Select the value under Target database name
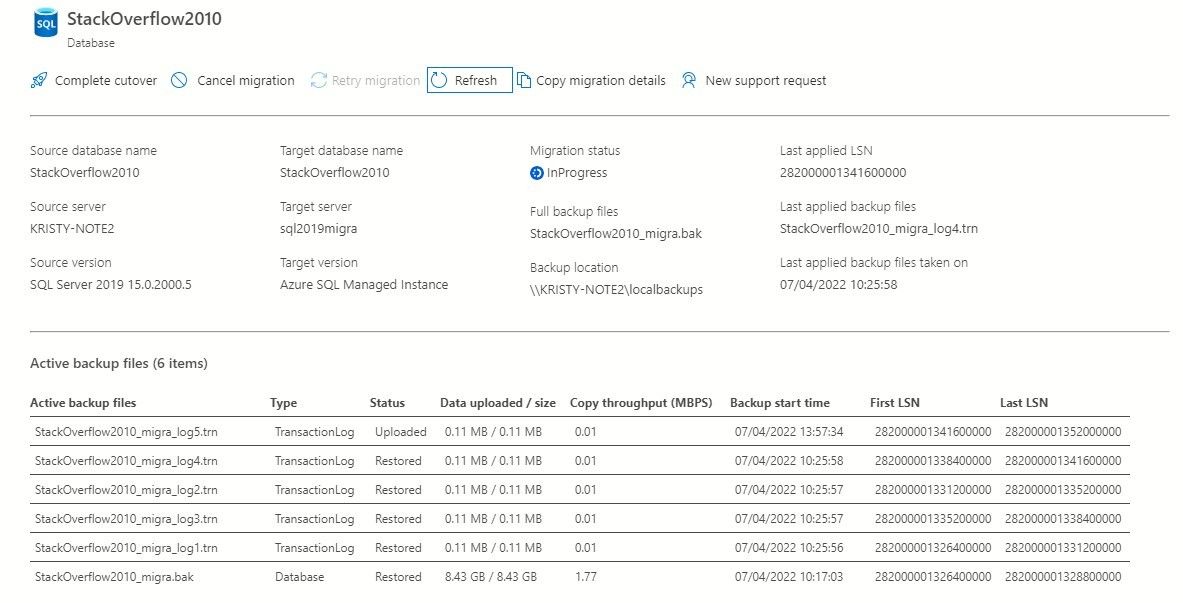 (x=334, y=172)
